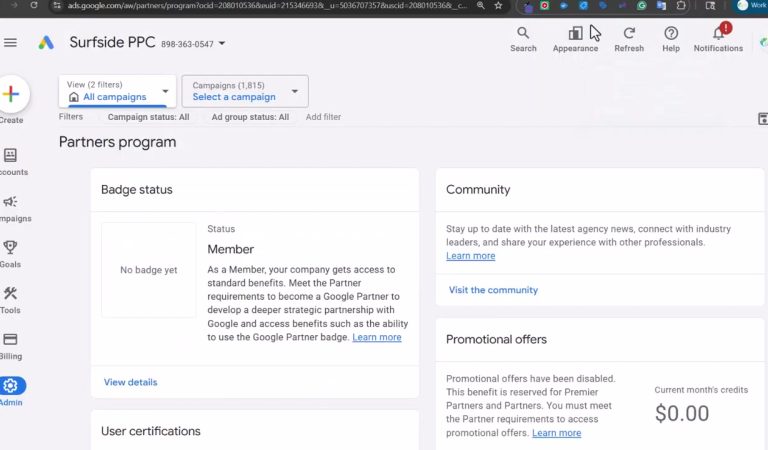The width and height of the screenshot is (768, 450).
Task: Open the browser side panel icon
Action: [710, 6]
